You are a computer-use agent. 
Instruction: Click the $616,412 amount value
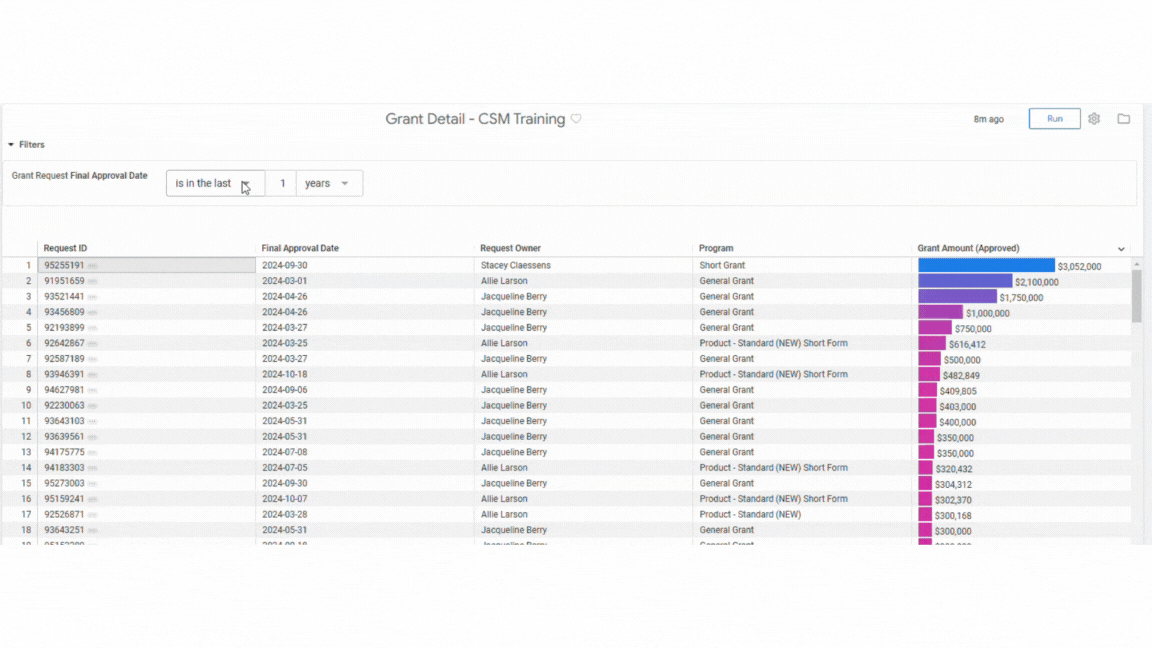coord(967,345)
